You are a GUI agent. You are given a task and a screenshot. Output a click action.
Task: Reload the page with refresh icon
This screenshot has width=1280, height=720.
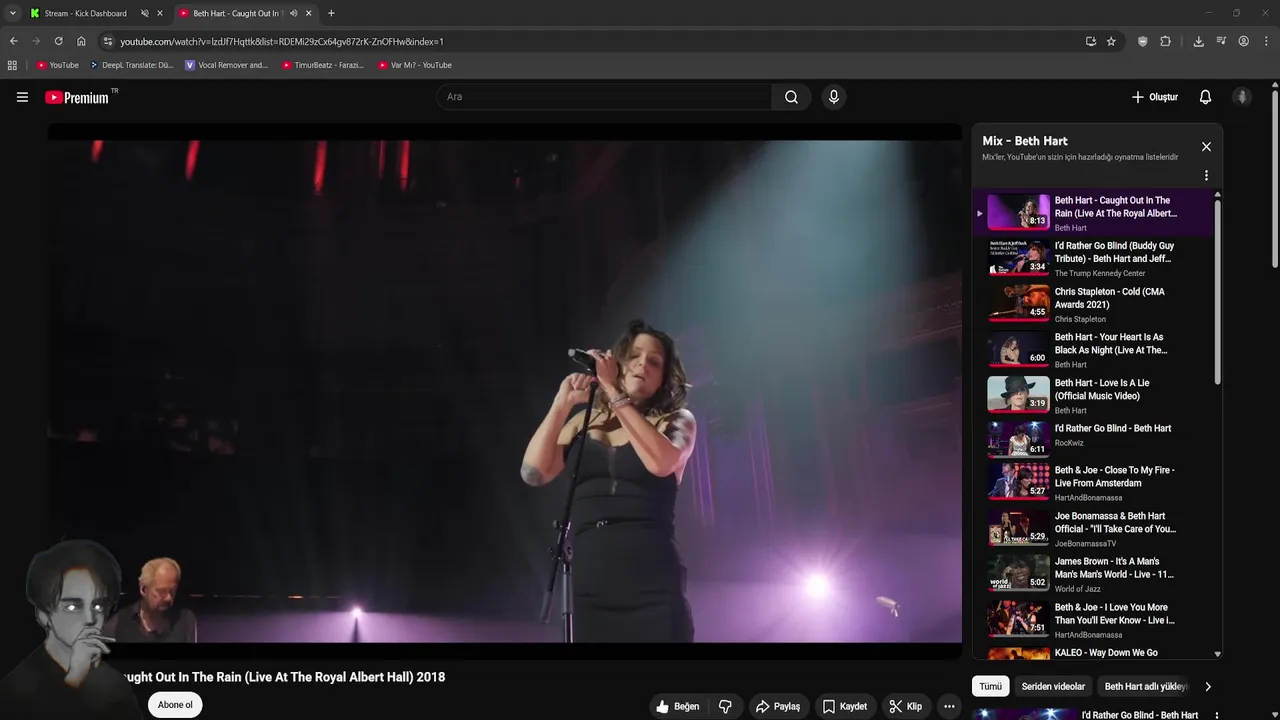coord(58,41)
